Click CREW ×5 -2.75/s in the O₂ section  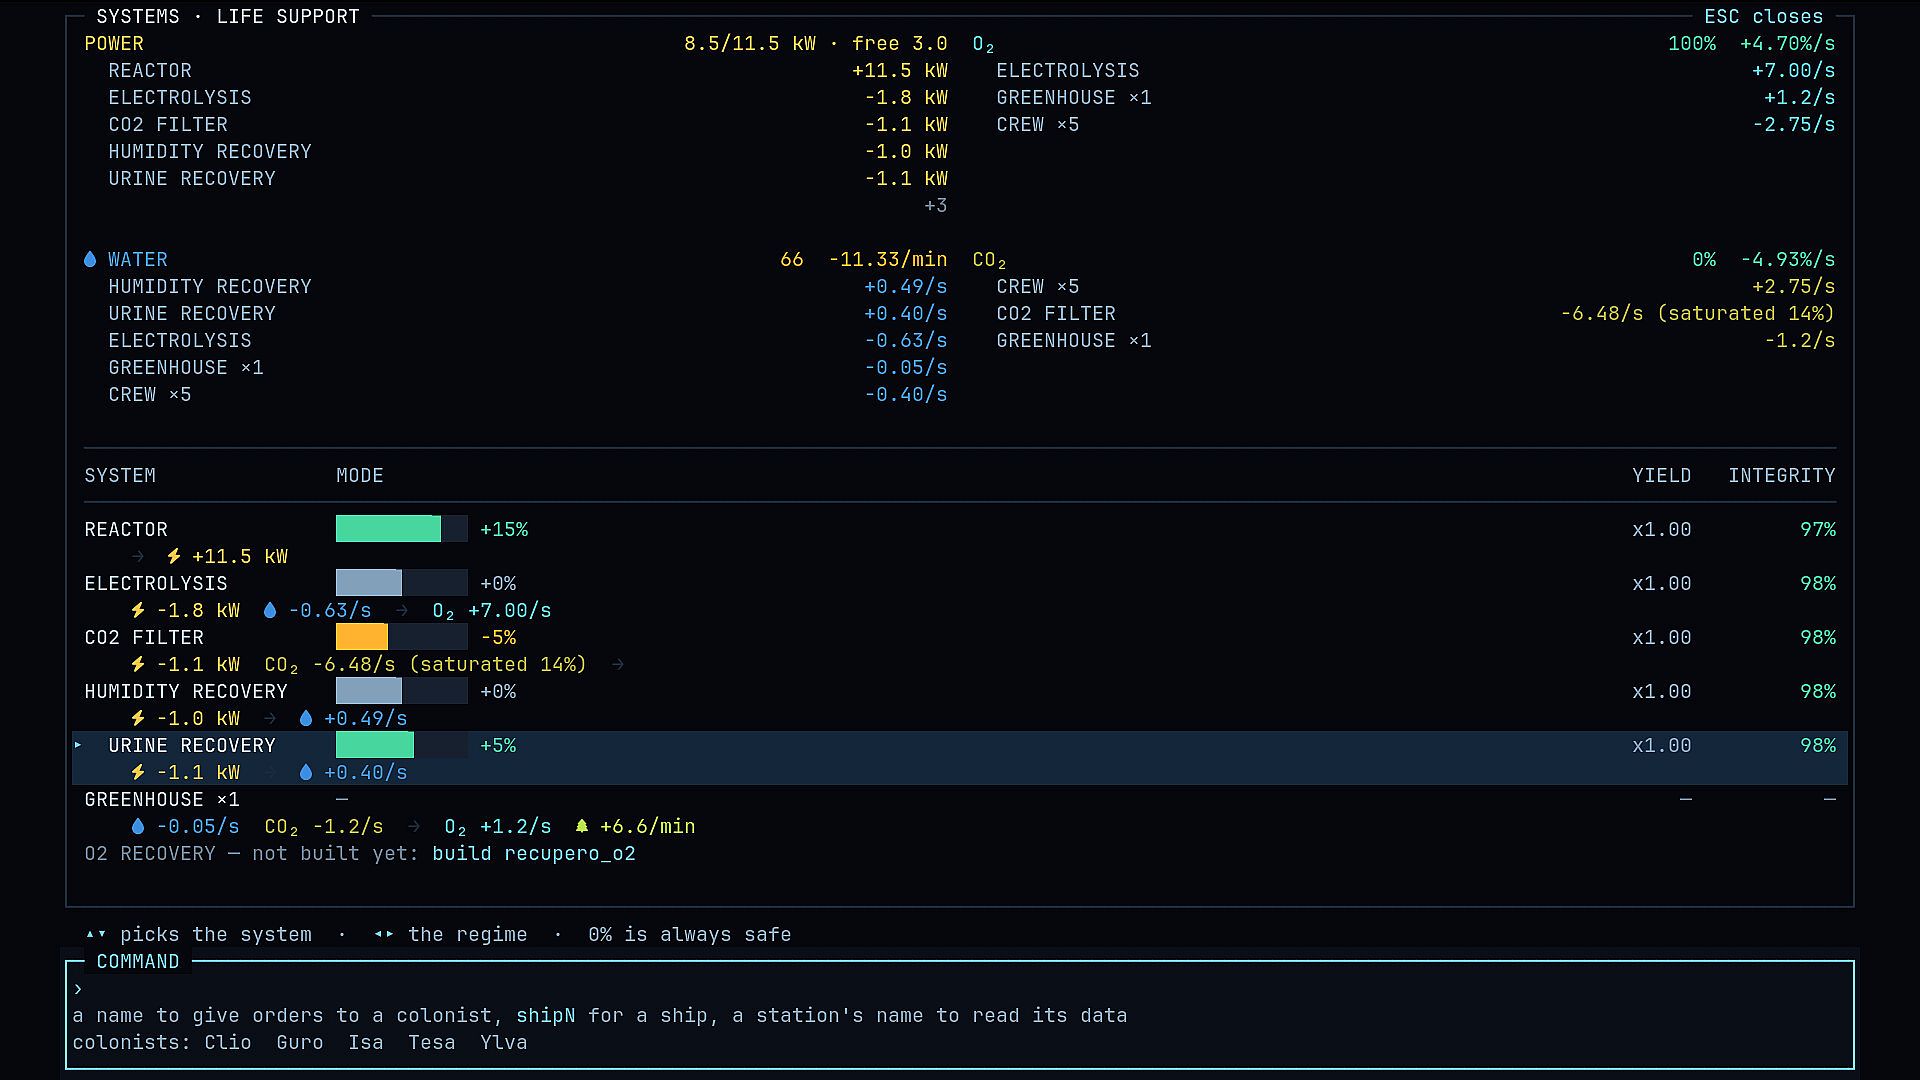tap(1416, 124)
